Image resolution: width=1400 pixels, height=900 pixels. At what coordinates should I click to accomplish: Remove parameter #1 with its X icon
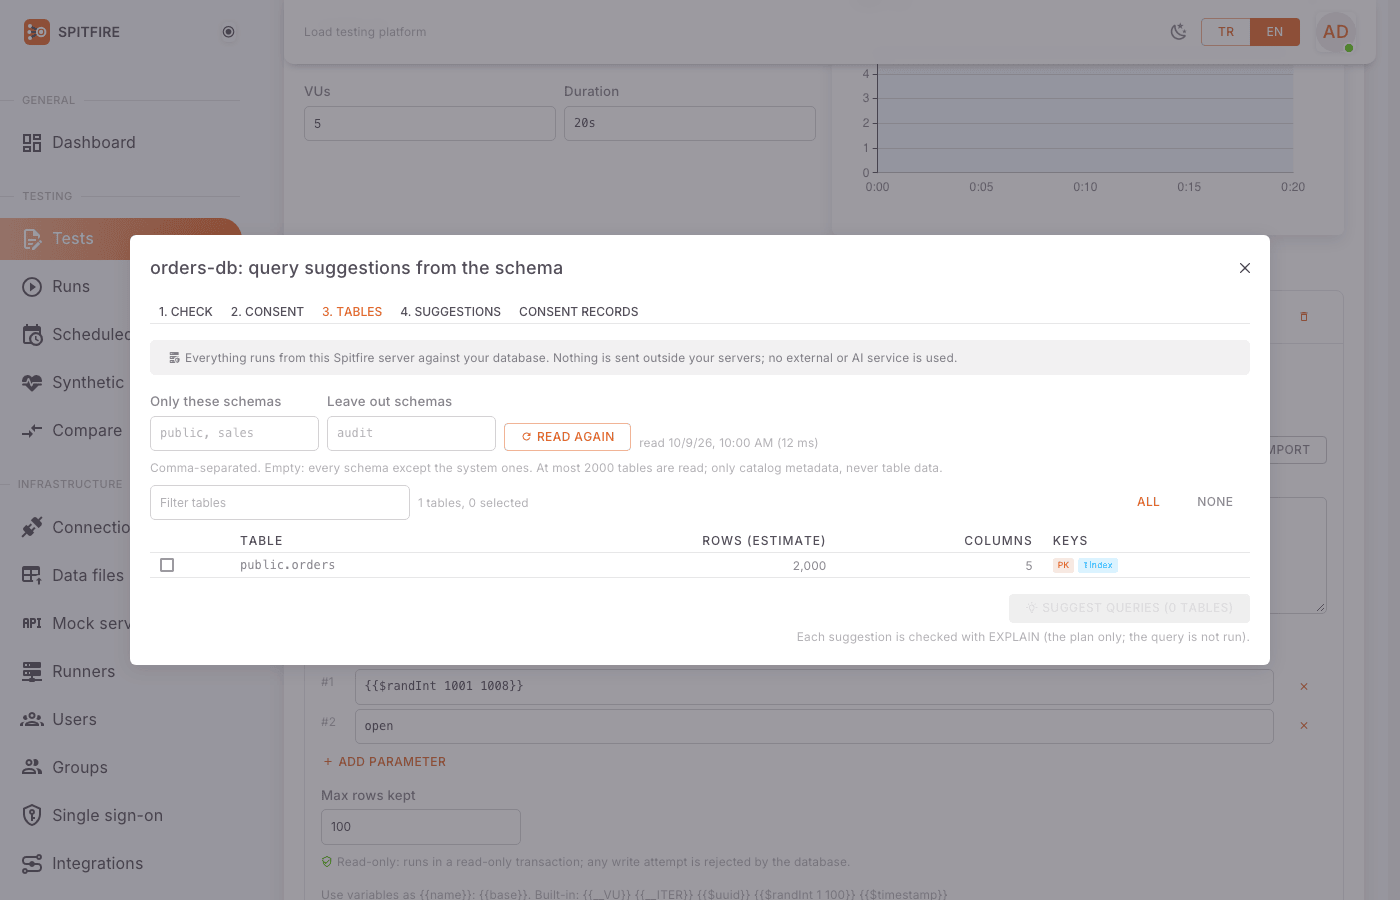[1304, 687]
